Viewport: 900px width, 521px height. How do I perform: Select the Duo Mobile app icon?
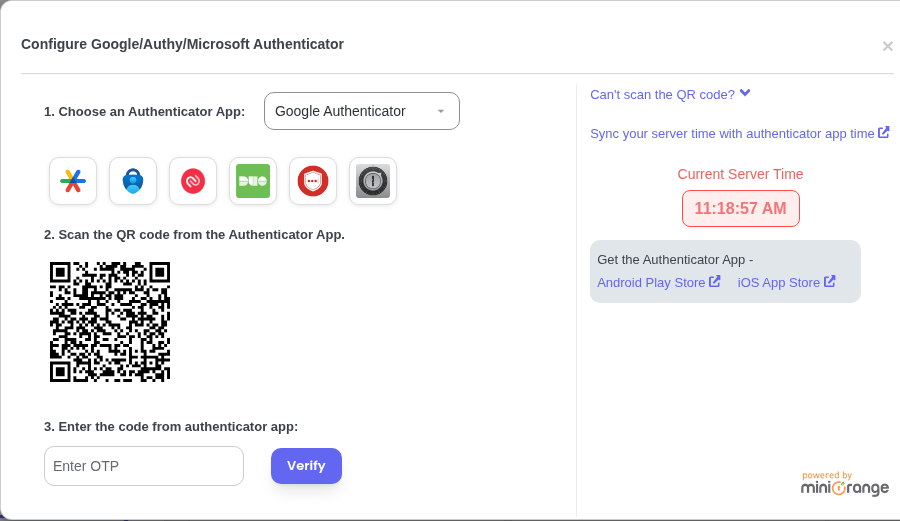tap(253, 181)
